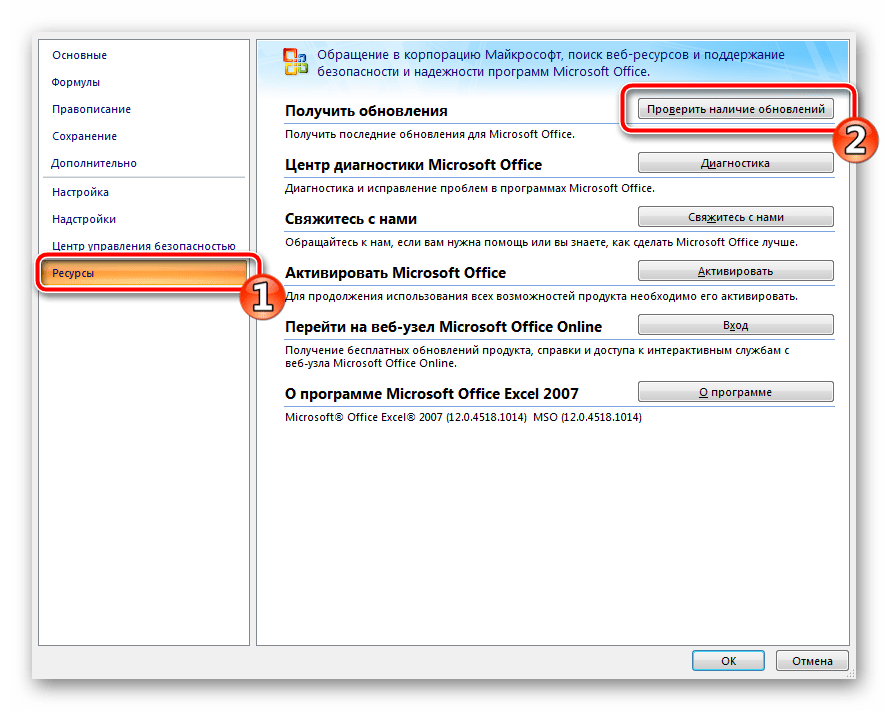Viewport: 888px width, 711px height.
Task: Click the Вход button
Action: (x=736, y=325)
